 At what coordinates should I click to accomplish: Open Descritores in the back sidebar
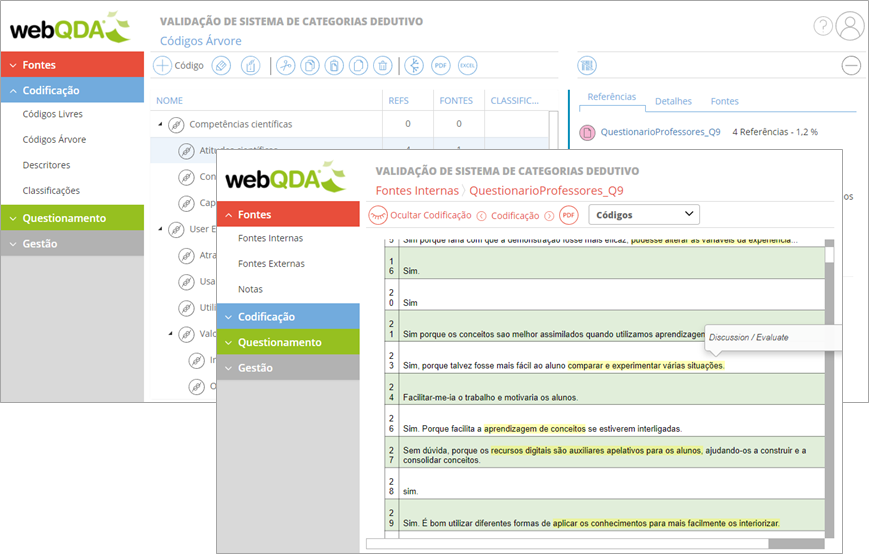pos(47,165)
